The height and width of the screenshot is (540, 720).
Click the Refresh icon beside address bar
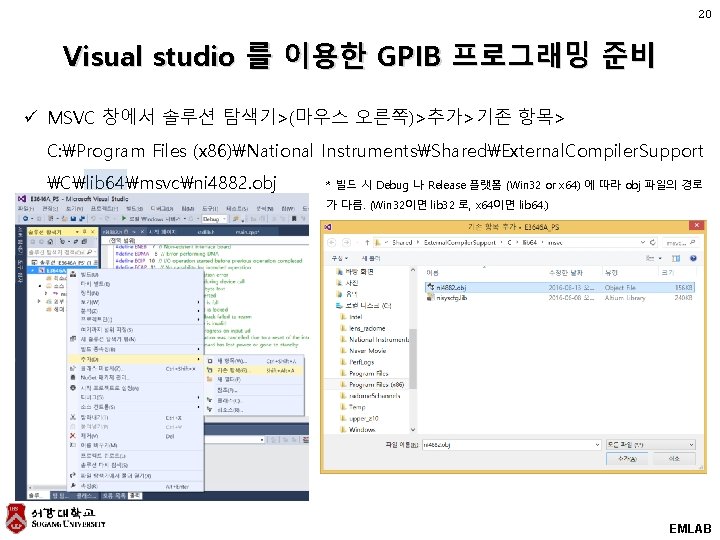coord(652,242)
